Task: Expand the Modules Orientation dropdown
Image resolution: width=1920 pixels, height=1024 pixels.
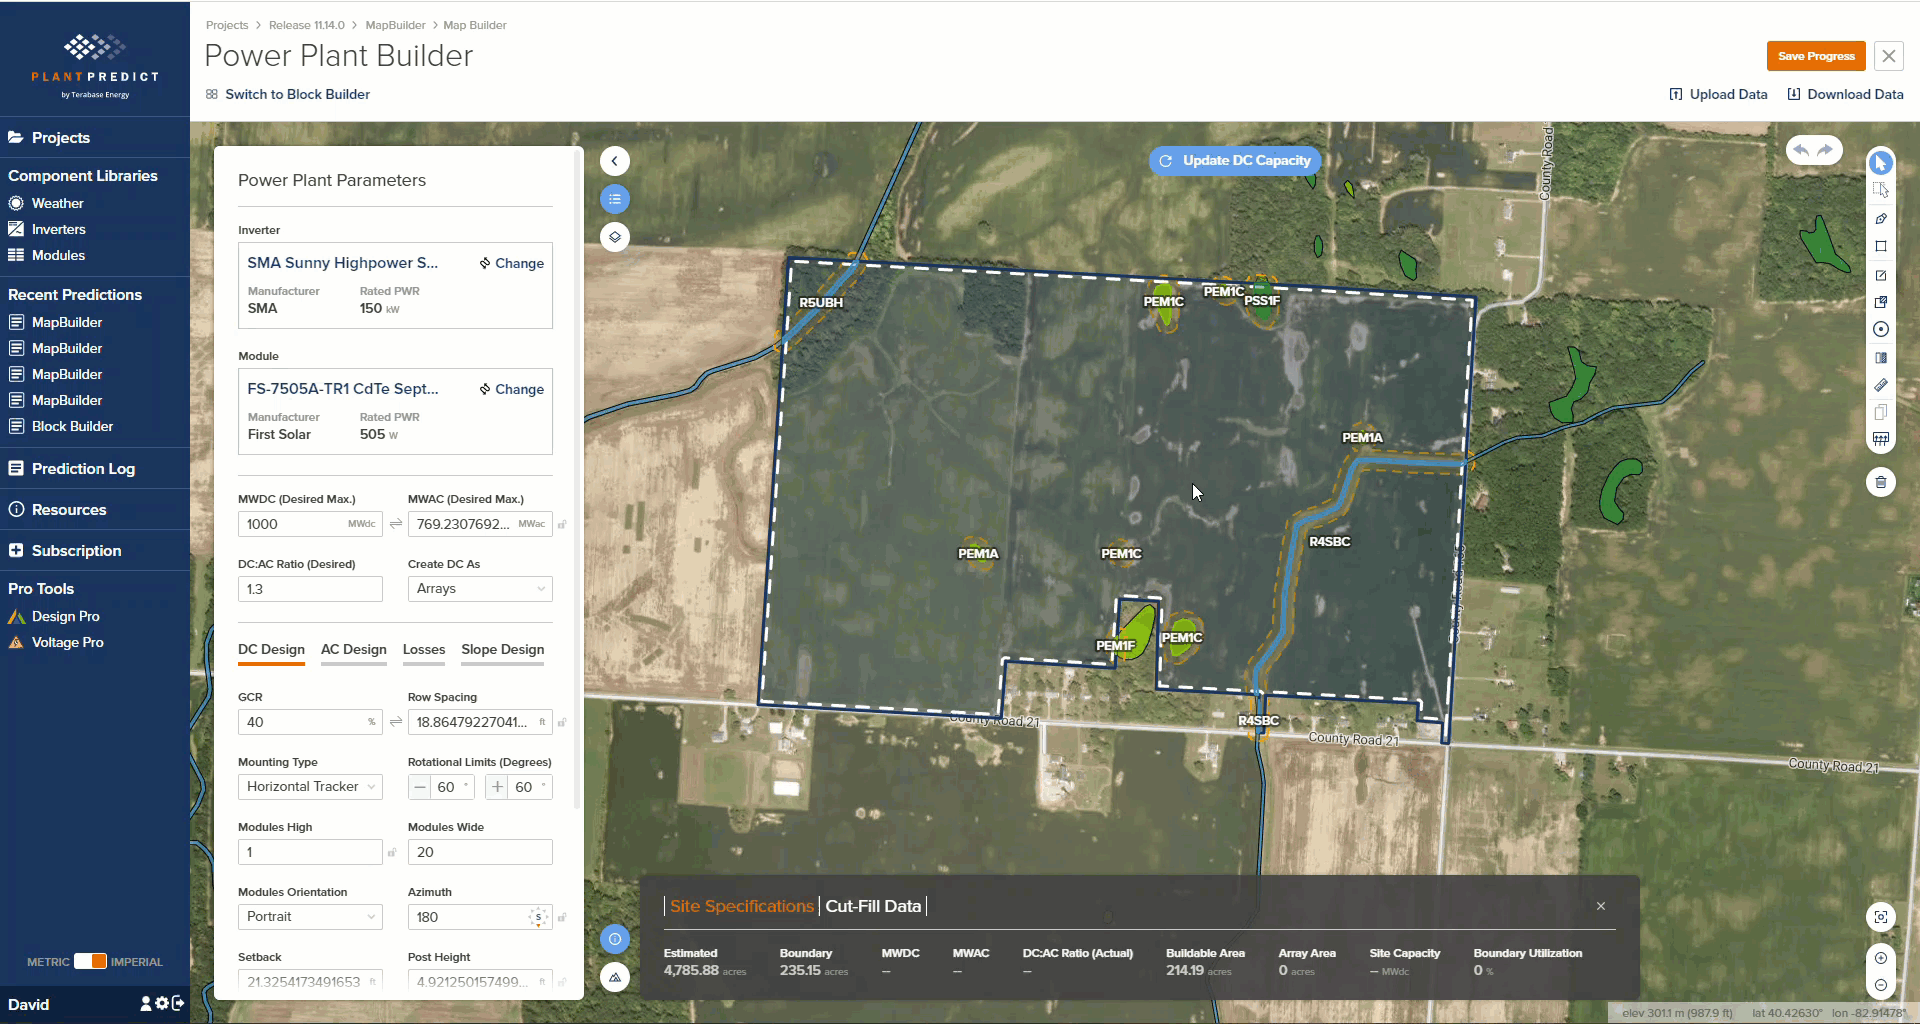Action: tap(310, 917)
